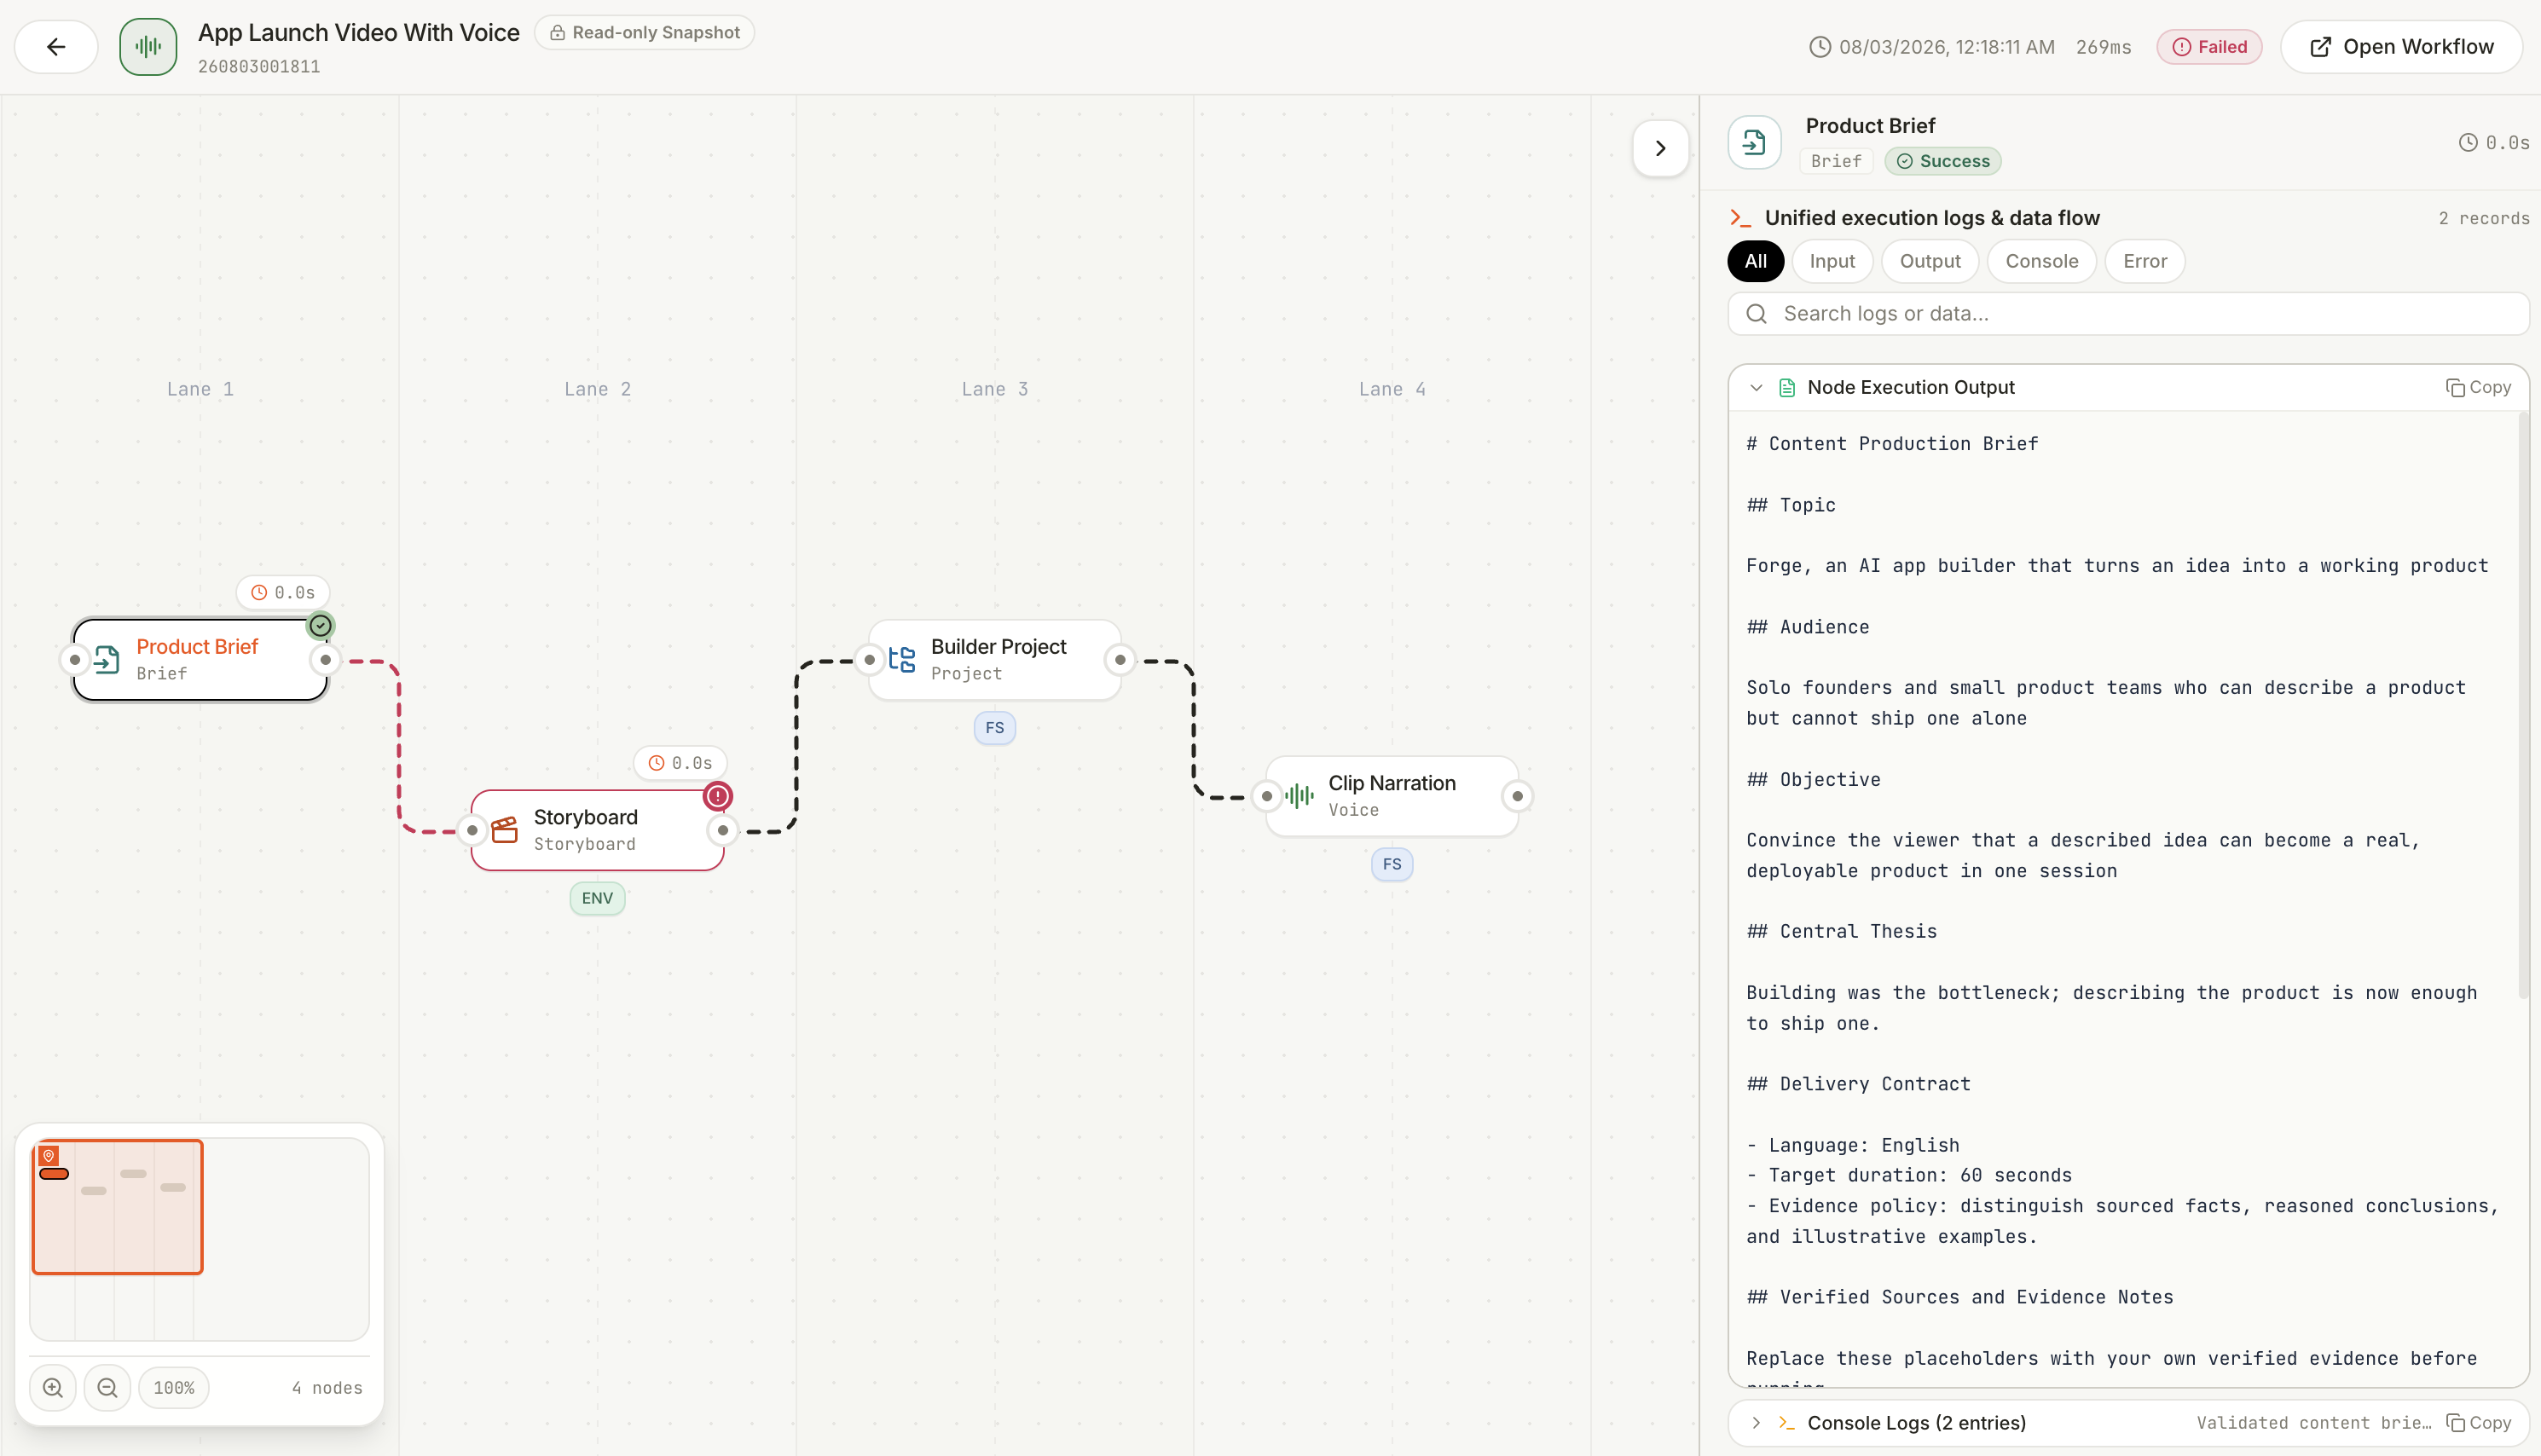
Task: Click the '## Delivery Contract' heading line
Action: pyautogui.click(x=1858, y=1084)
